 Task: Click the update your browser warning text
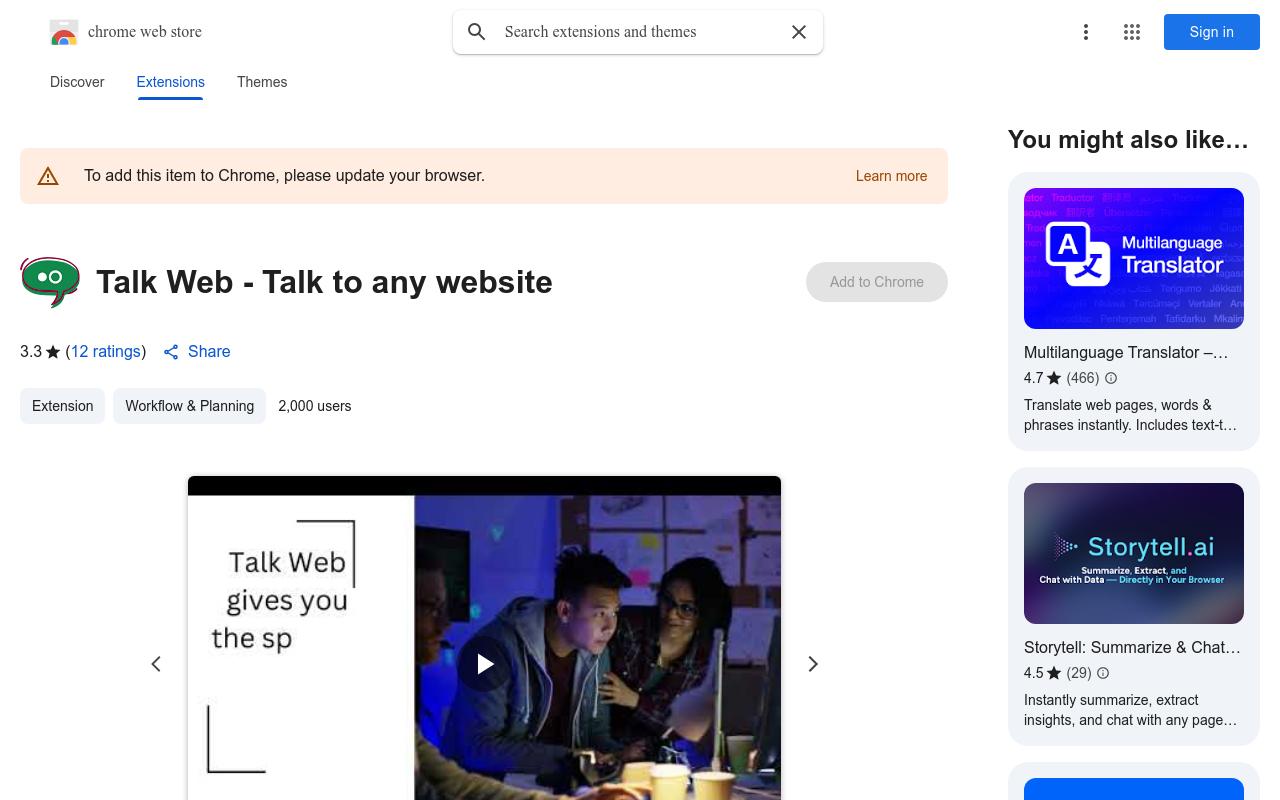click(284, 176)
